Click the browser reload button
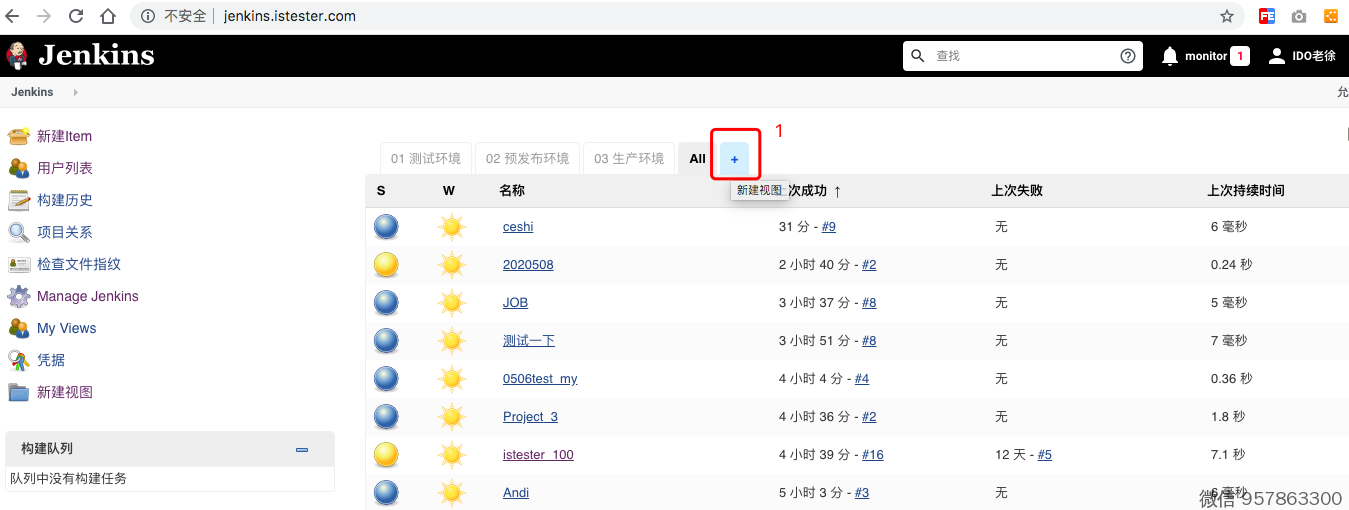This screenshot has height=510, width=1349. [x=76, y=16]
